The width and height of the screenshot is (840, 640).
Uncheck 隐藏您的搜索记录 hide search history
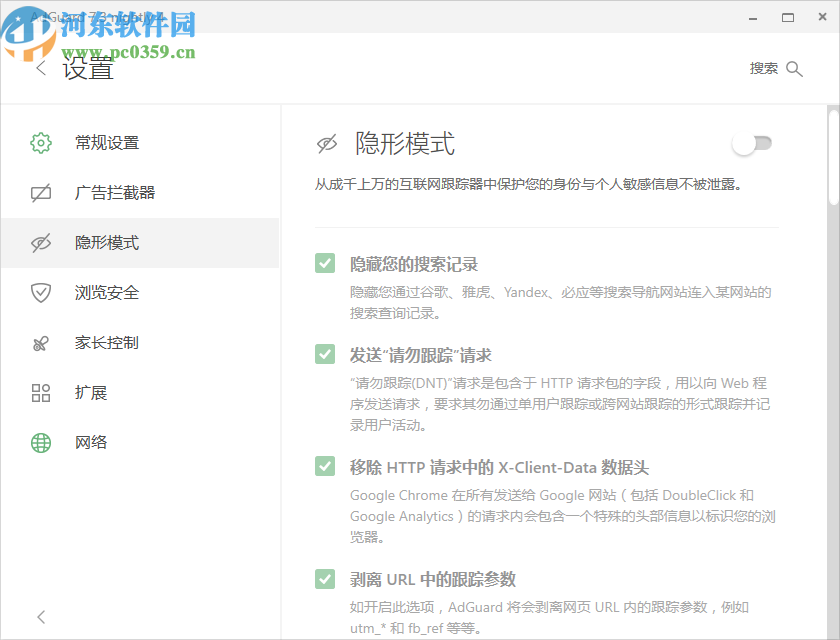(325, 262)
